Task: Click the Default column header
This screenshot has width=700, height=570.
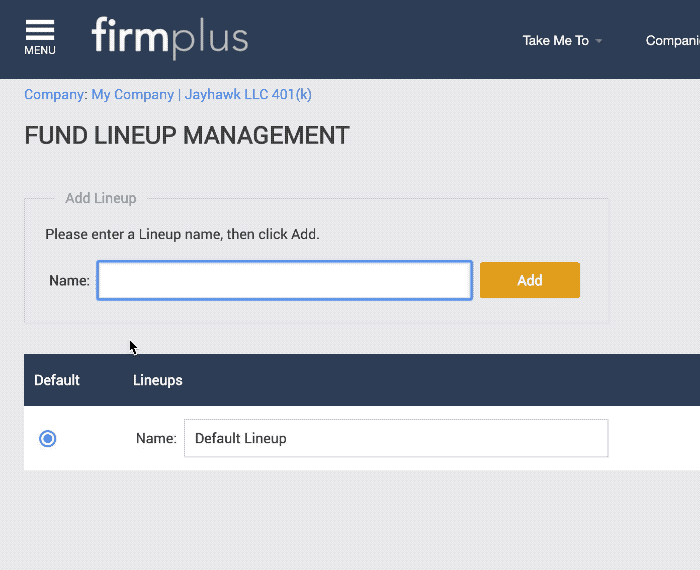Action: [x=57, y=380]
